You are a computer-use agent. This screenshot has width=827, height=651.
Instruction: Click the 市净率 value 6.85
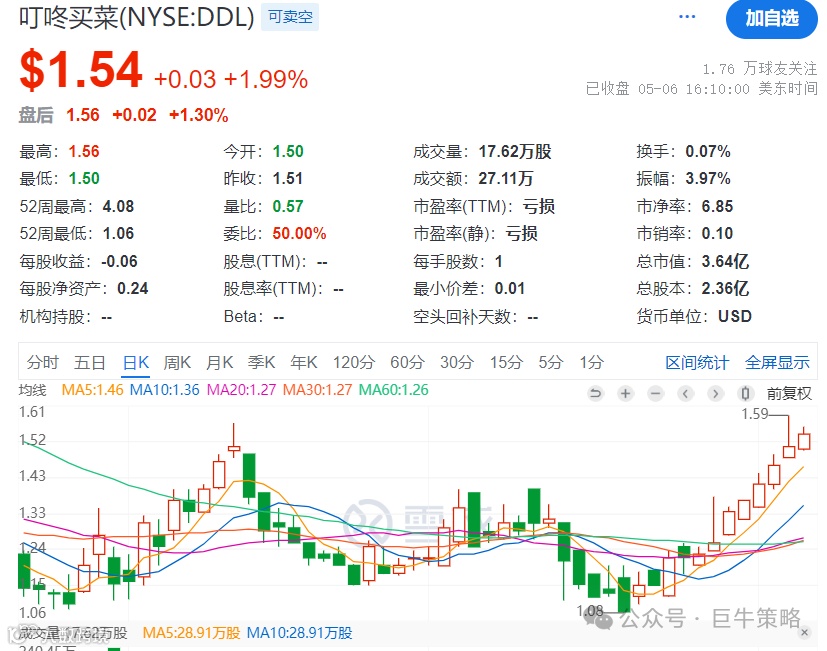[717, 206]
